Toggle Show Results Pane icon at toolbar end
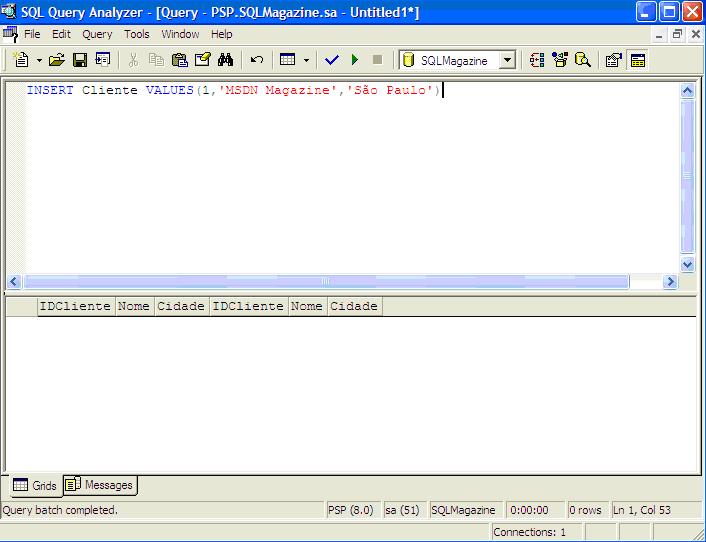The height and width of the screenshot is (542, 706). point(638,60)
